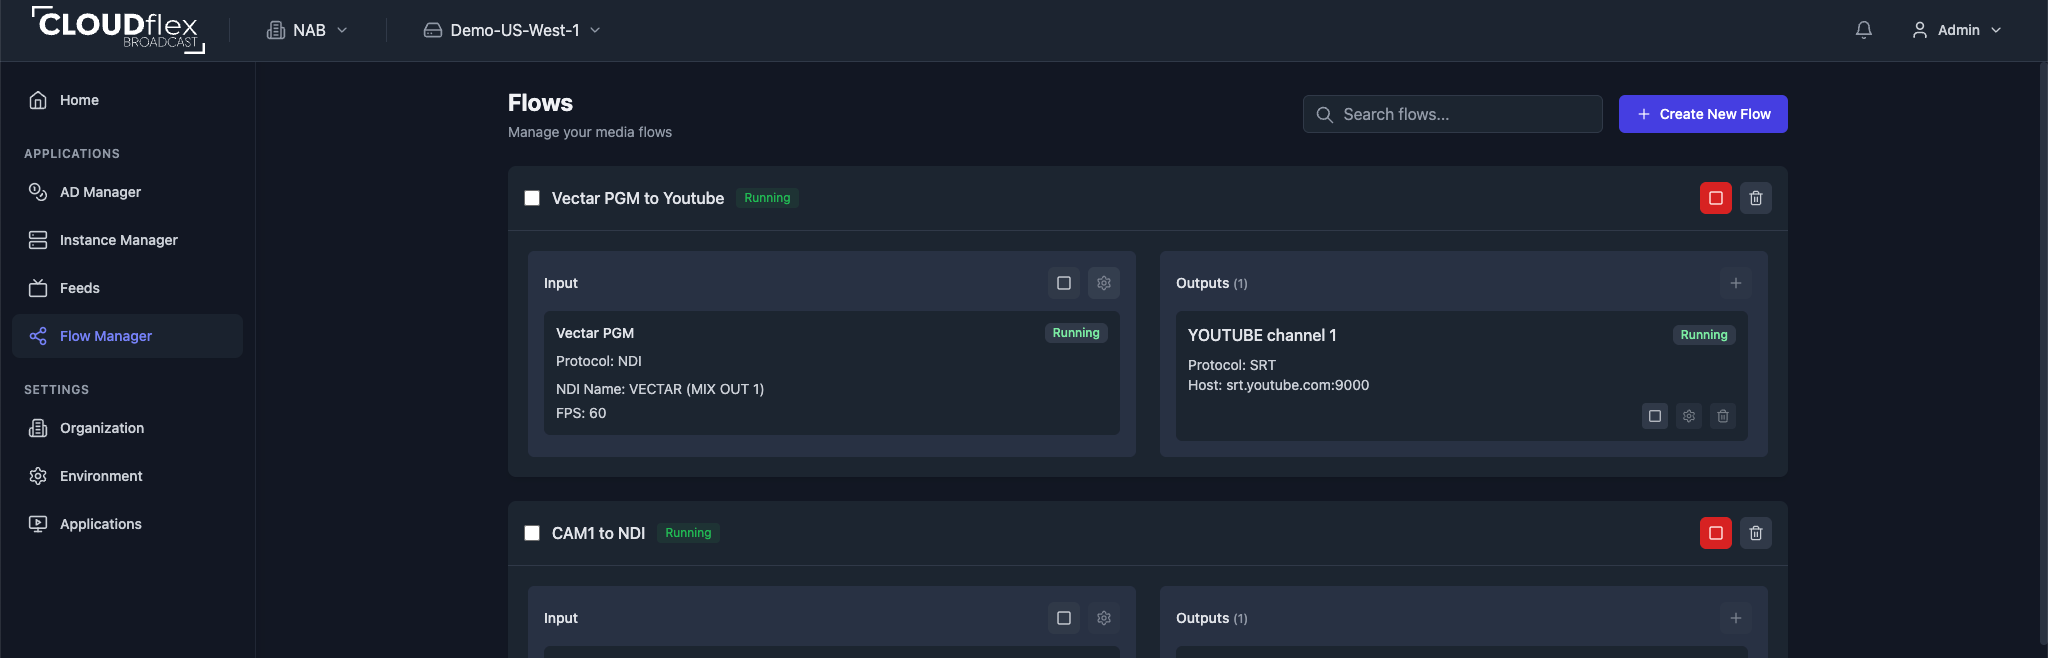Screen dimensions: 2048x658
Task: Click the Feeds sidebar icon
Action: tap(38, 288)
